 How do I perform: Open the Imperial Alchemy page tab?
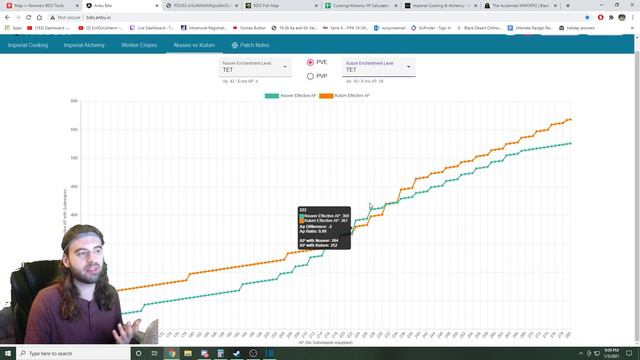(84, 45)
